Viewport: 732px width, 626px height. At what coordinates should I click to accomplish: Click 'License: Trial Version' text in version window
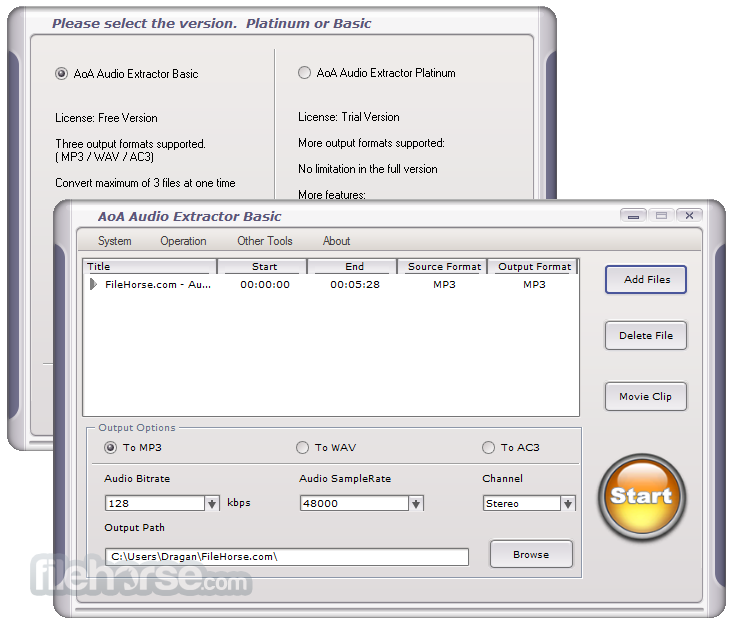[x=349, y=117]
